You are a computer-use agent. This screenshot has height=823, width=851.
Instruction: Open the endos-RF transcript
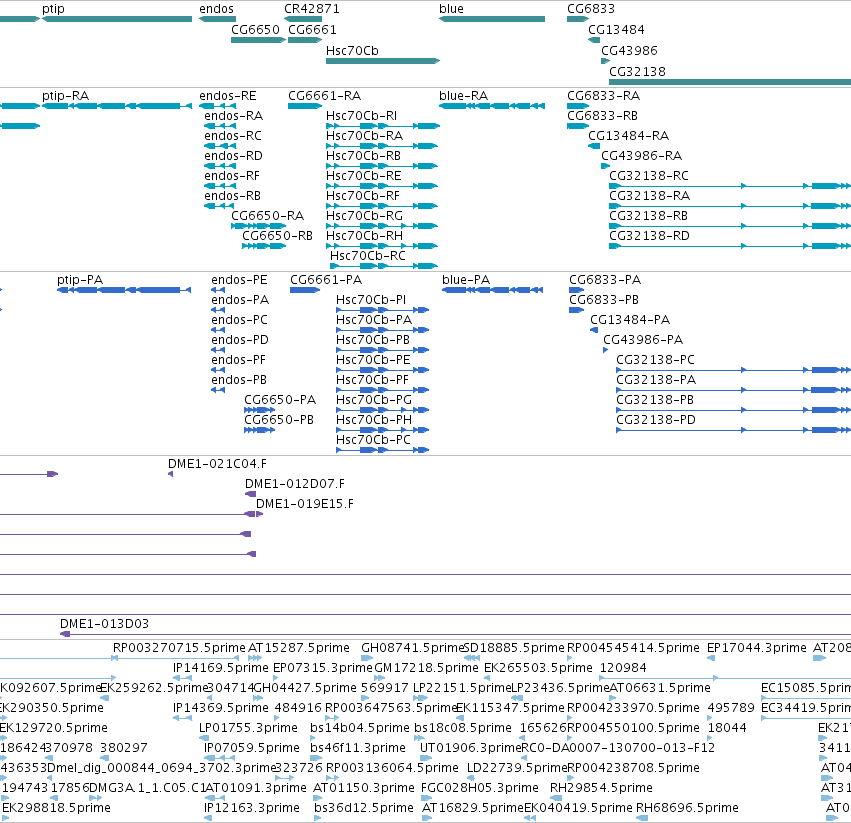[220, 186]
